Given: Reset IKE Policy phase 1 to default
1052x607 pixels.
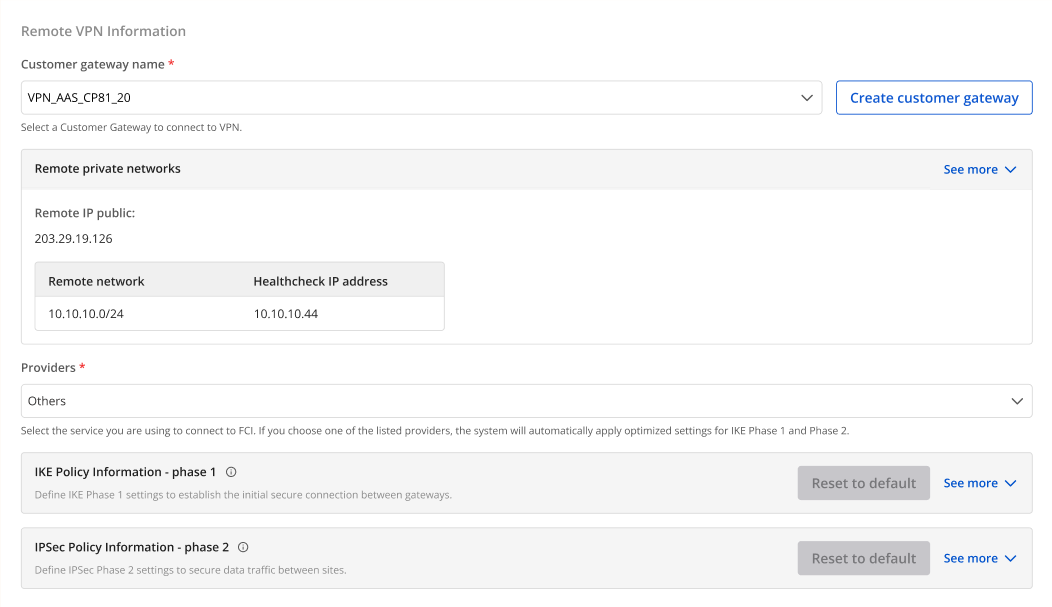Looking at the screenshot, I should coord(863,483).
